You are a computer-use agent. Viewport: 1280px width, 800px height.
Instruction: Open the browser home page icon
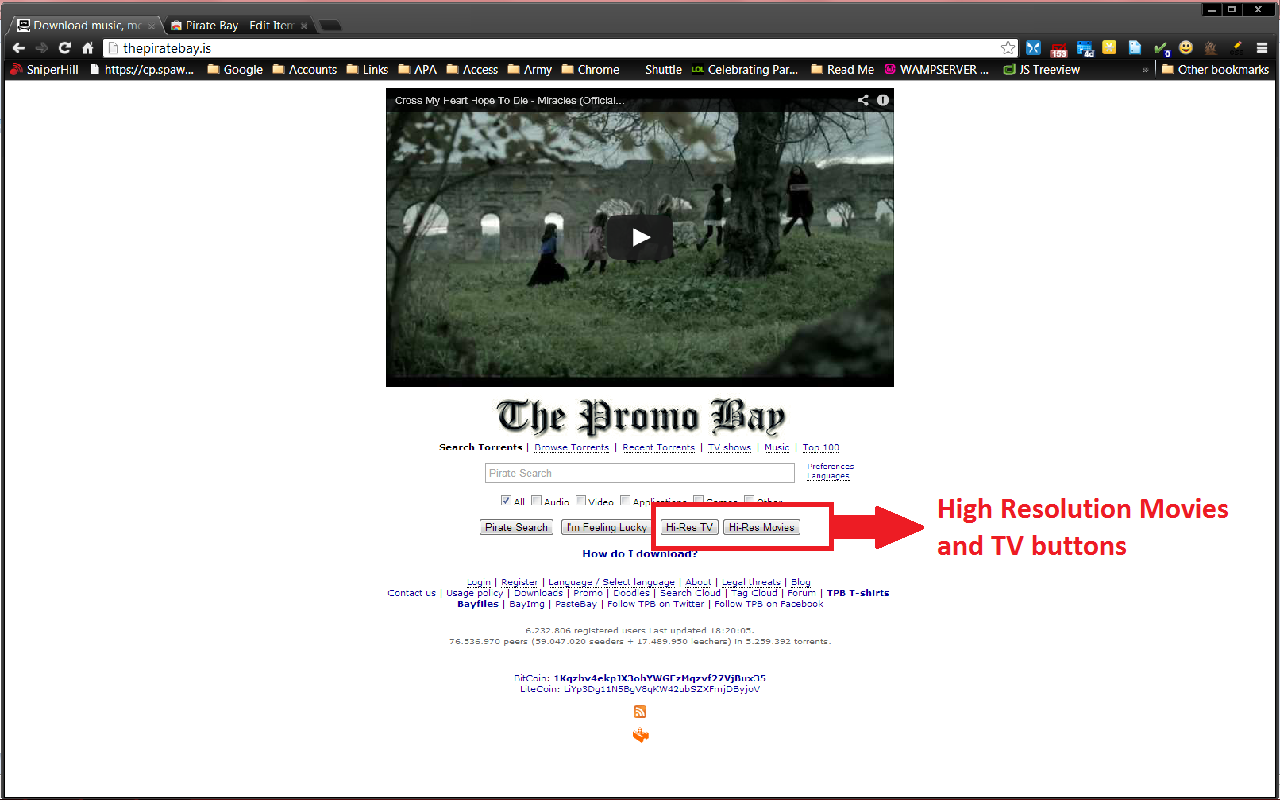88,48
